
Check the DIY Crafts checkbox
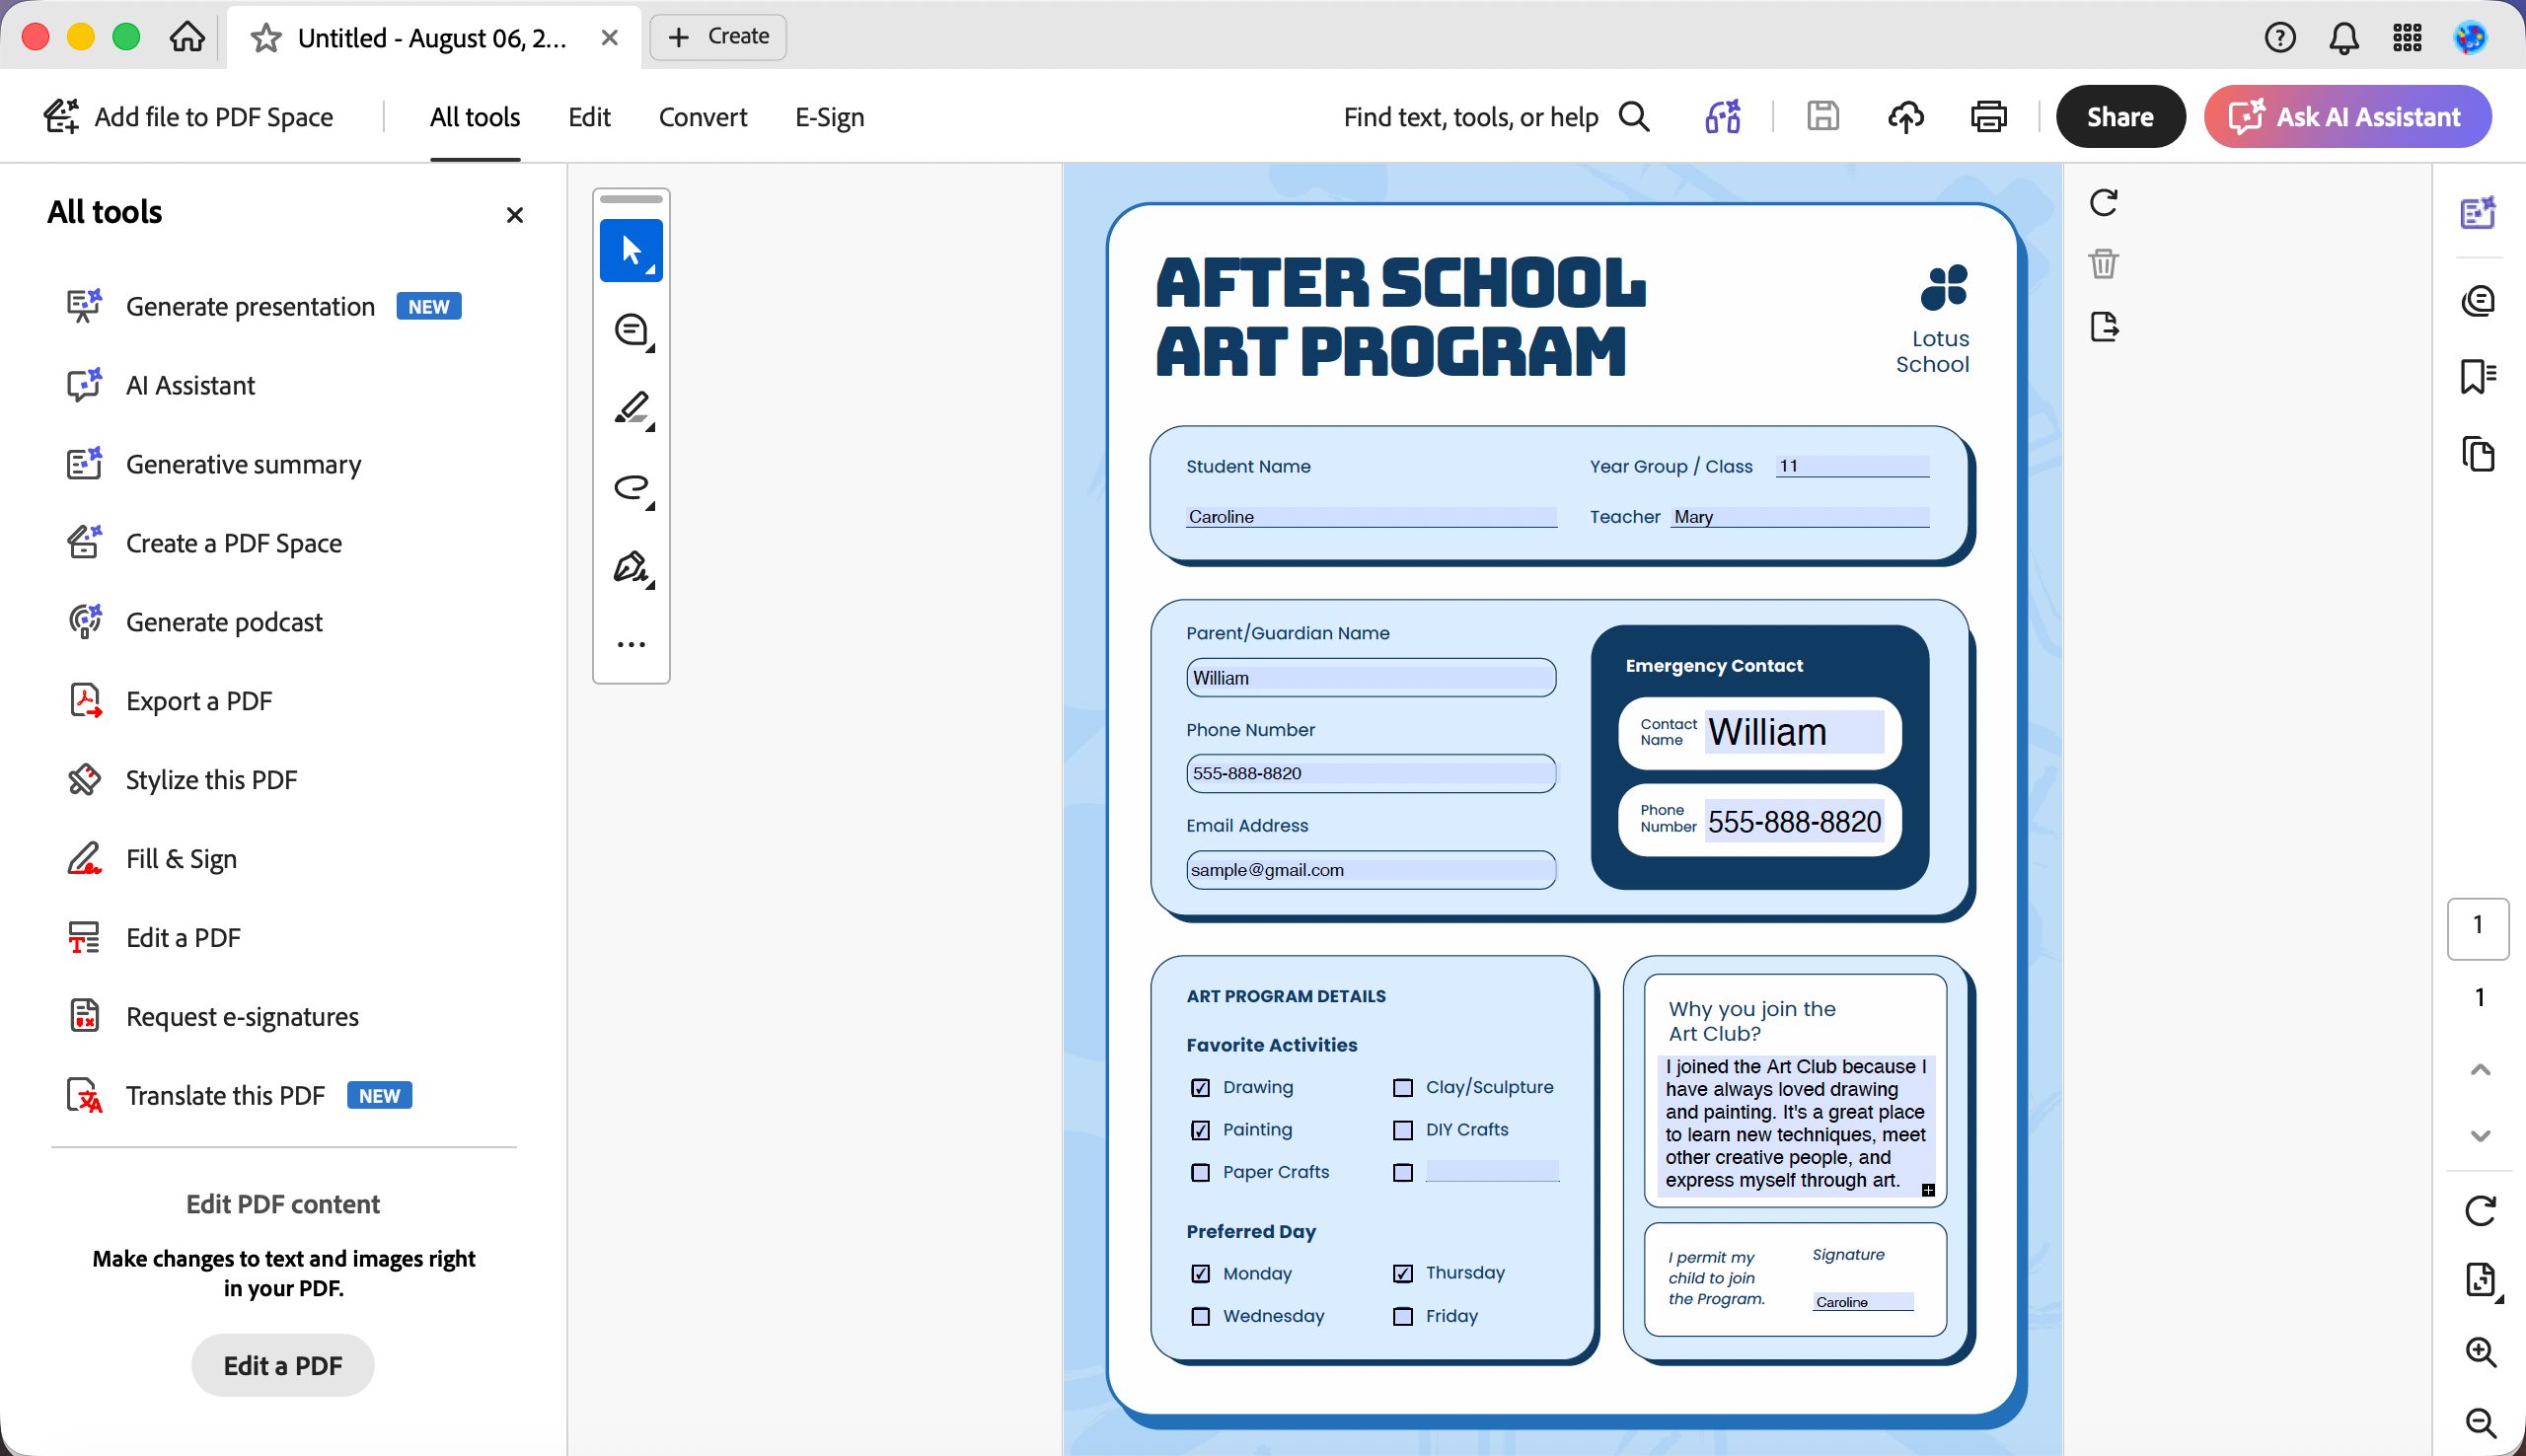1403,1130
